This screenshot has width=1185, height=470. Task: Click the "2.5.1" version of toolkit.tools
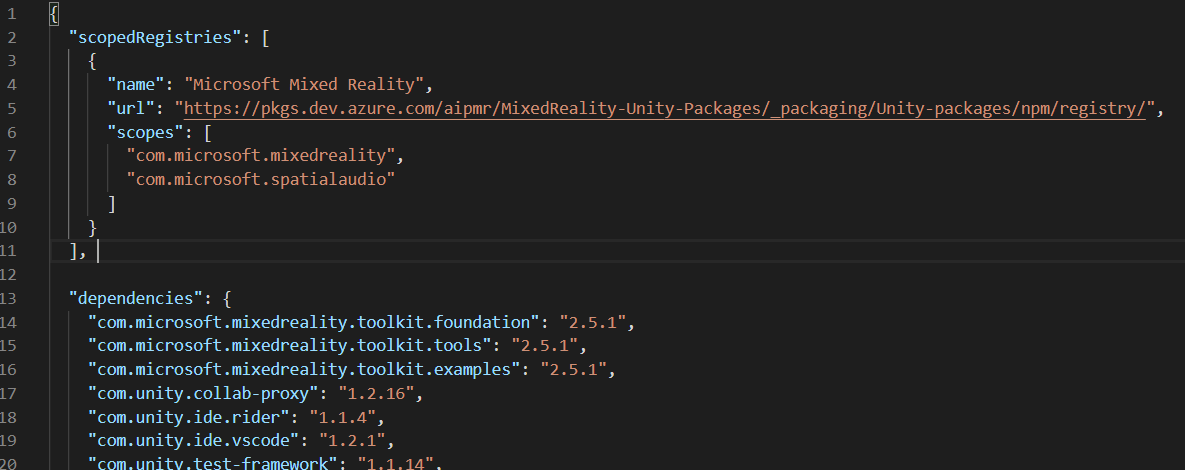(x=544, y=346)
